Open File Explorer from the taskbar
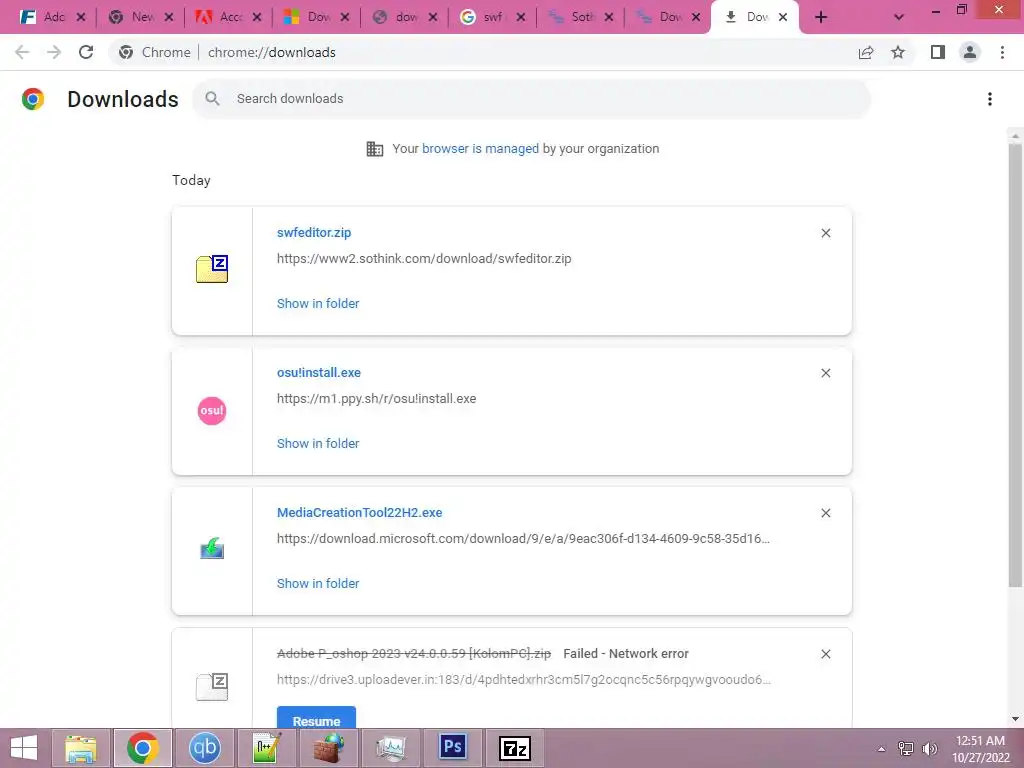This screenshot has height=768, width=1024. (80, 748)
